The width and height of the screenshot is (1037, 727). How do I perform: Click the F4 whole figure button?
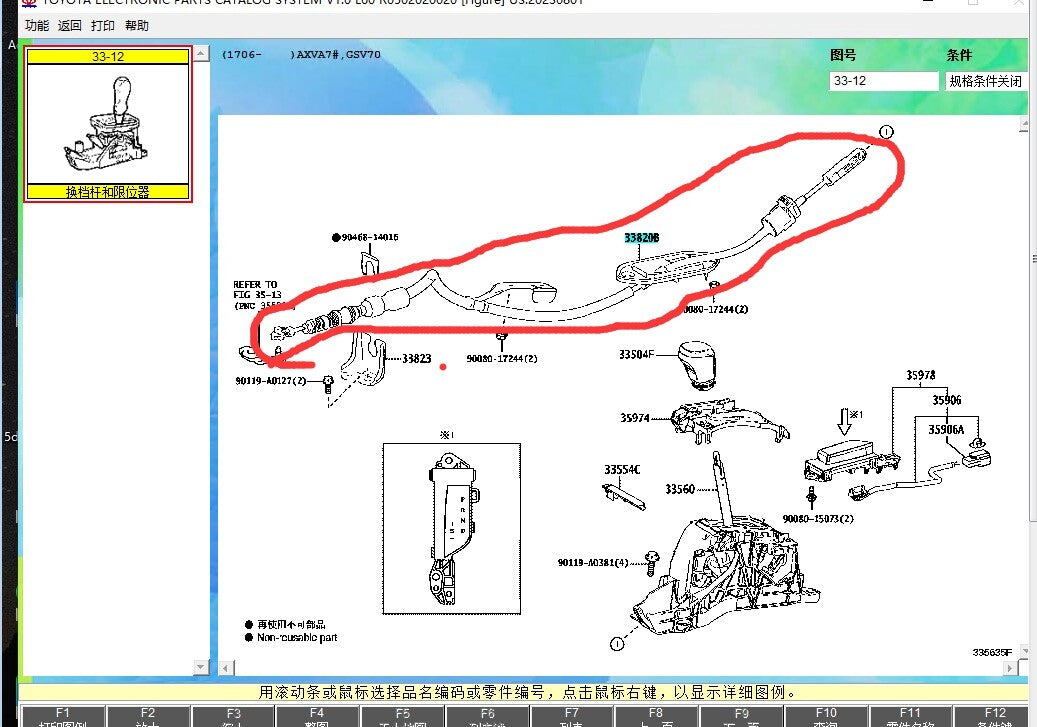pyautogui.click(x=317, y=716)
